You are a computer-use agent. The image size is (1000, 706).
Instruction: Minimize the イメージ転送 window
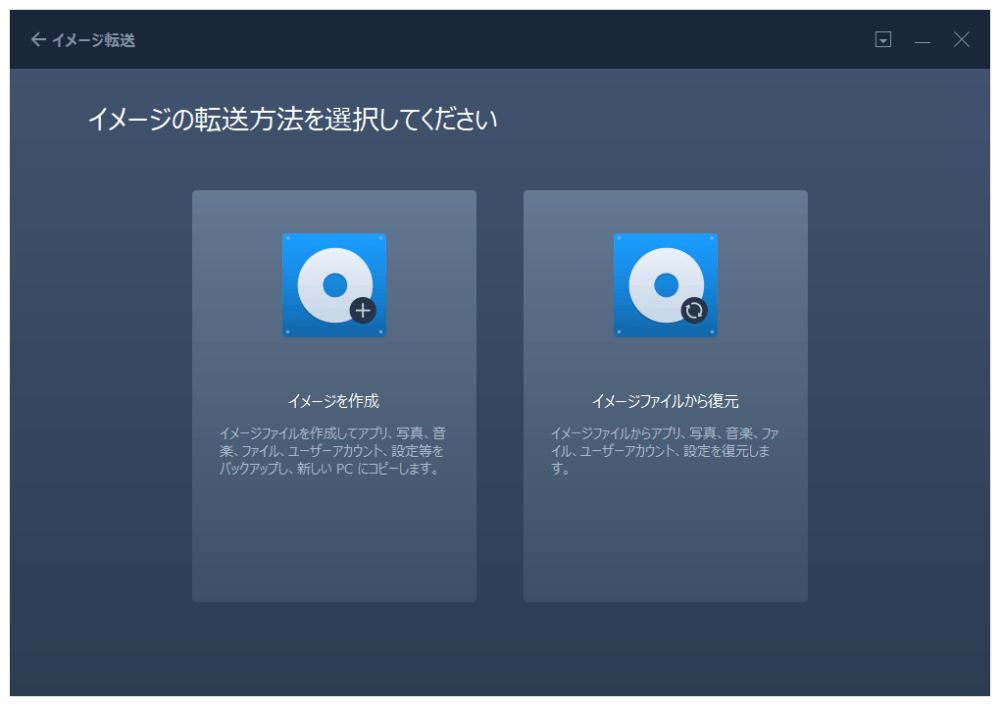(x=922, y=40)
